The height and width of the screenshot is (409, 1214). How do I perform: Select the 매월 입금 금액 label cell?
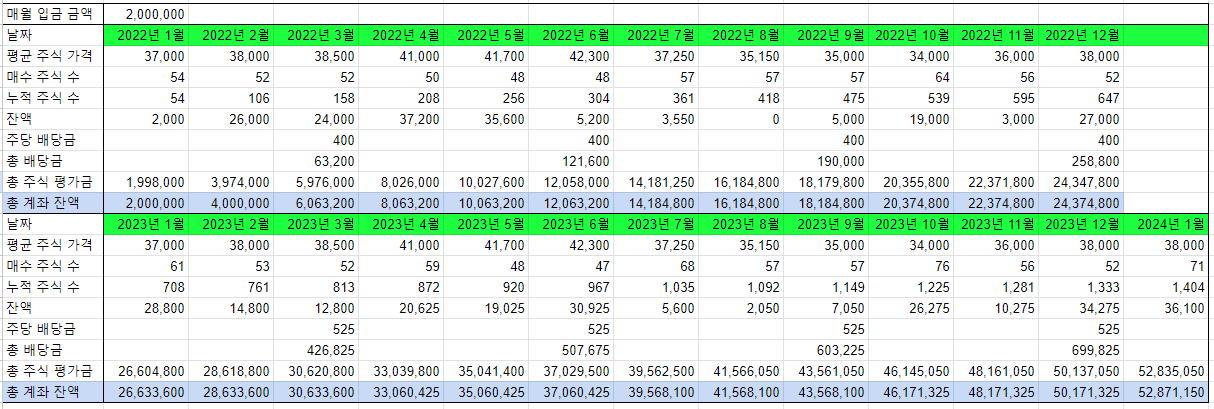(x=52, y=15)
